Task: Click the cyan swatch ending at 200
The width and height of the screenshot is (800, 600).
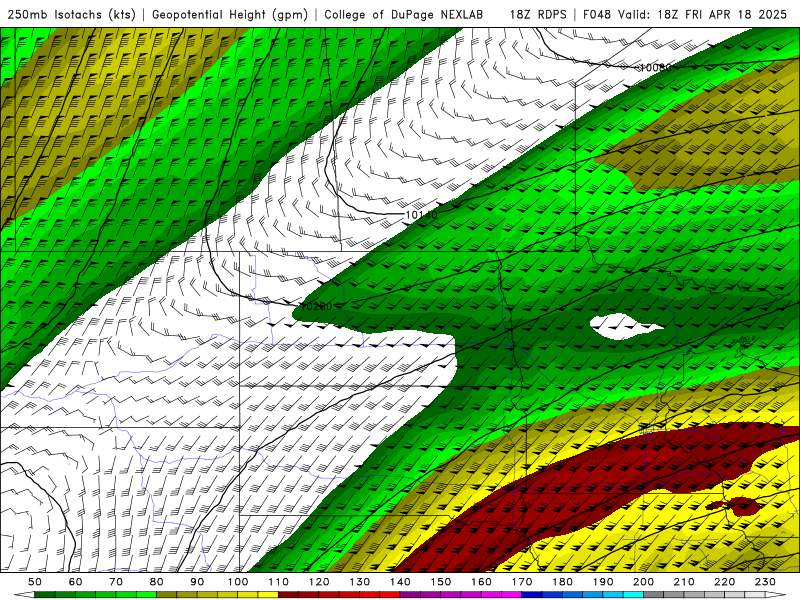Action: 633,595
